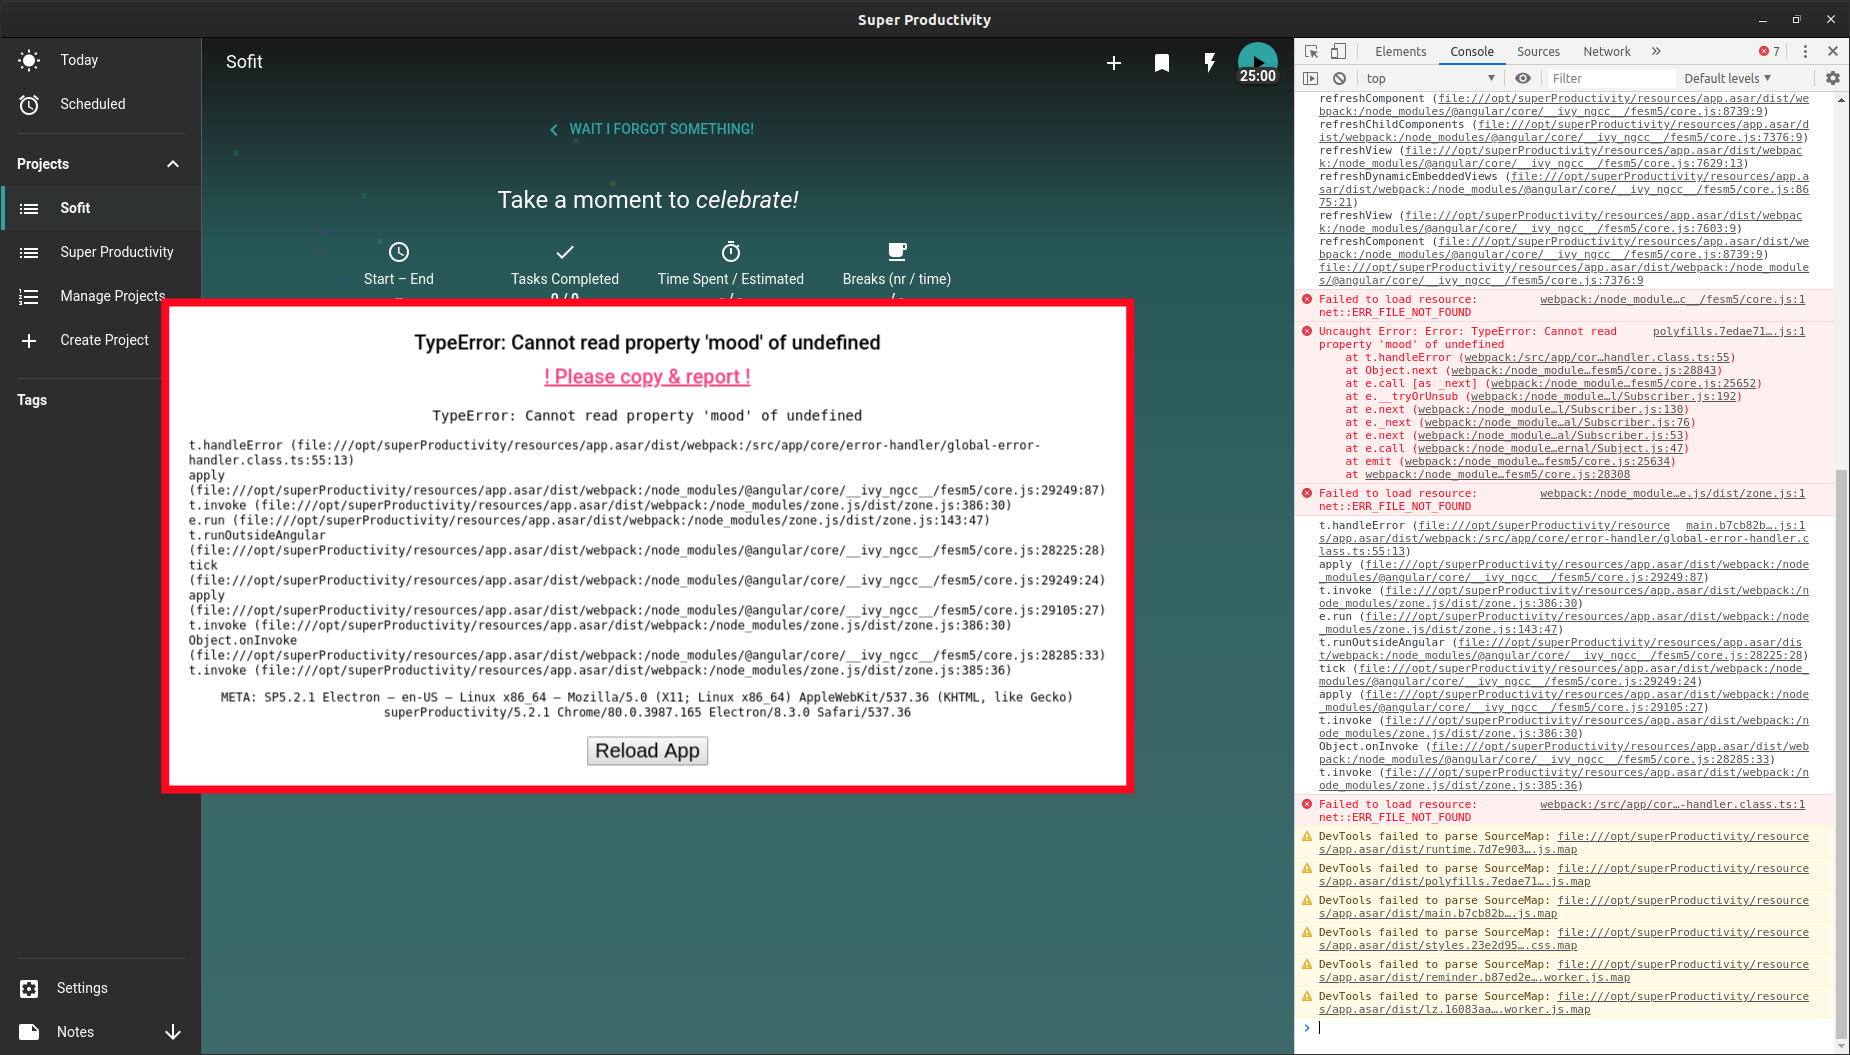Show console sidebar icon
This screenshot has height=1055, width=1850.
pyautogui.click(x=1311, y=78)
